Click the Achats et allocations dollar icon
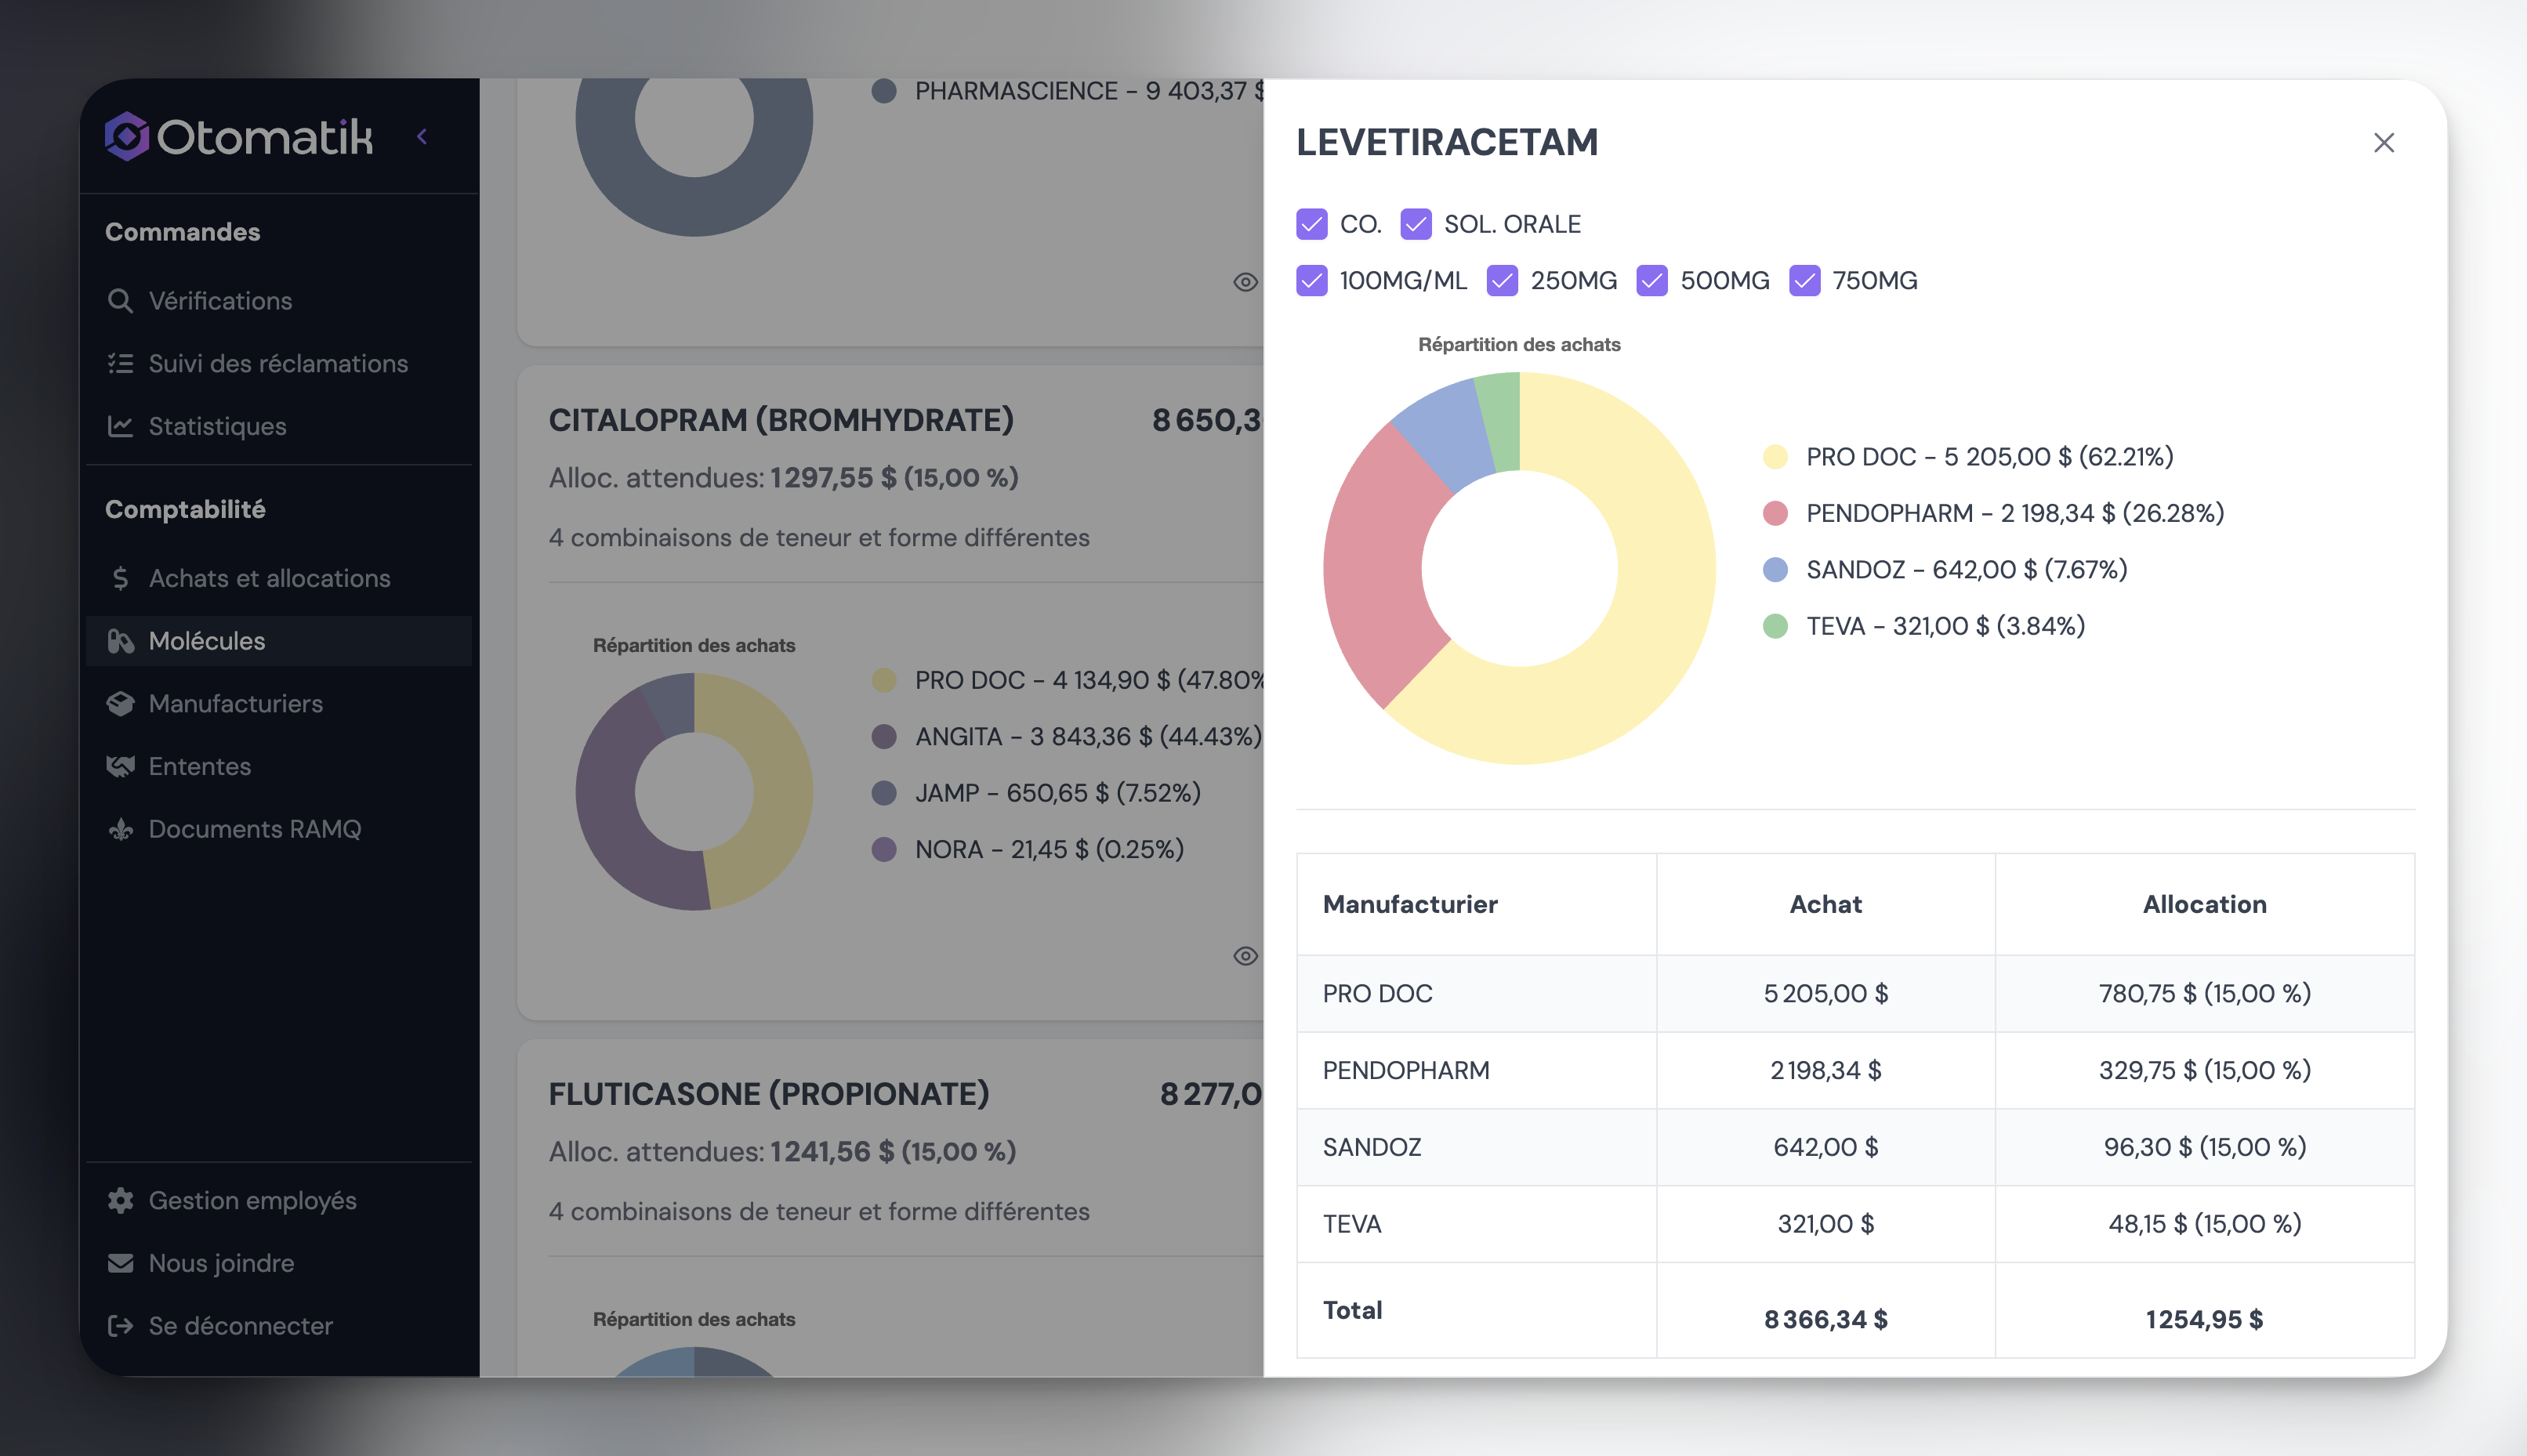Screen dimensions: 2527x1456 120,578
